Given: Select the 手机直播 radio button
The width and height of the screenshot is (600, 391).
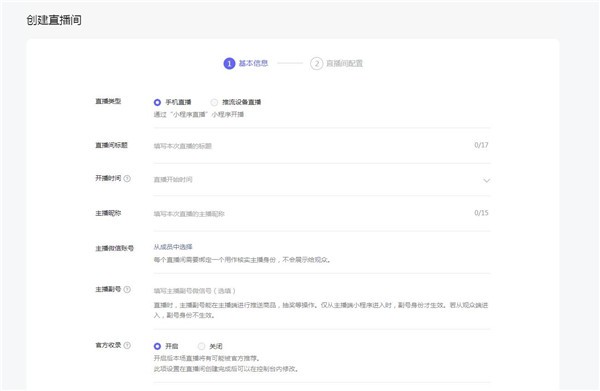Looking at the screenshot, I should tap(157, 103).
